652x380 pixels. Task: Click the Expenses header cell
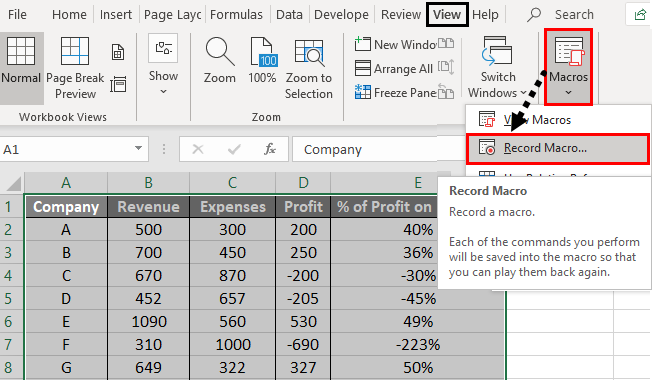[x=232, y=207]
